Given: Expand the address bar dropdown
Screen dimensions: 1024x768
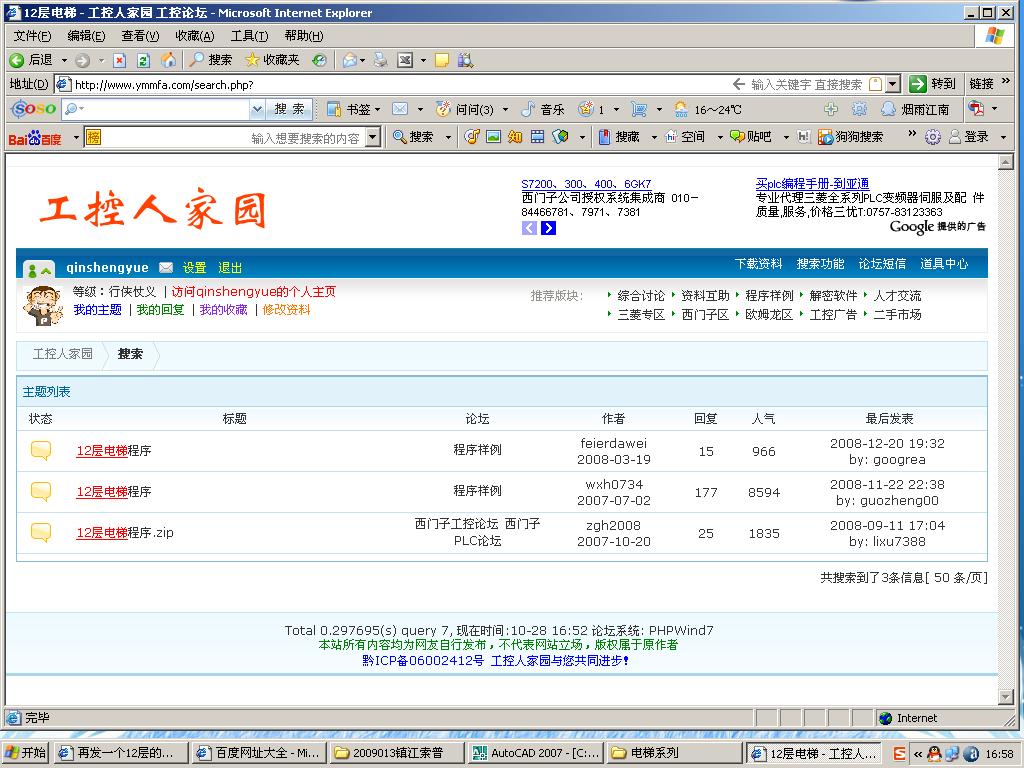Looking at the screenshot, I should 892,84.
